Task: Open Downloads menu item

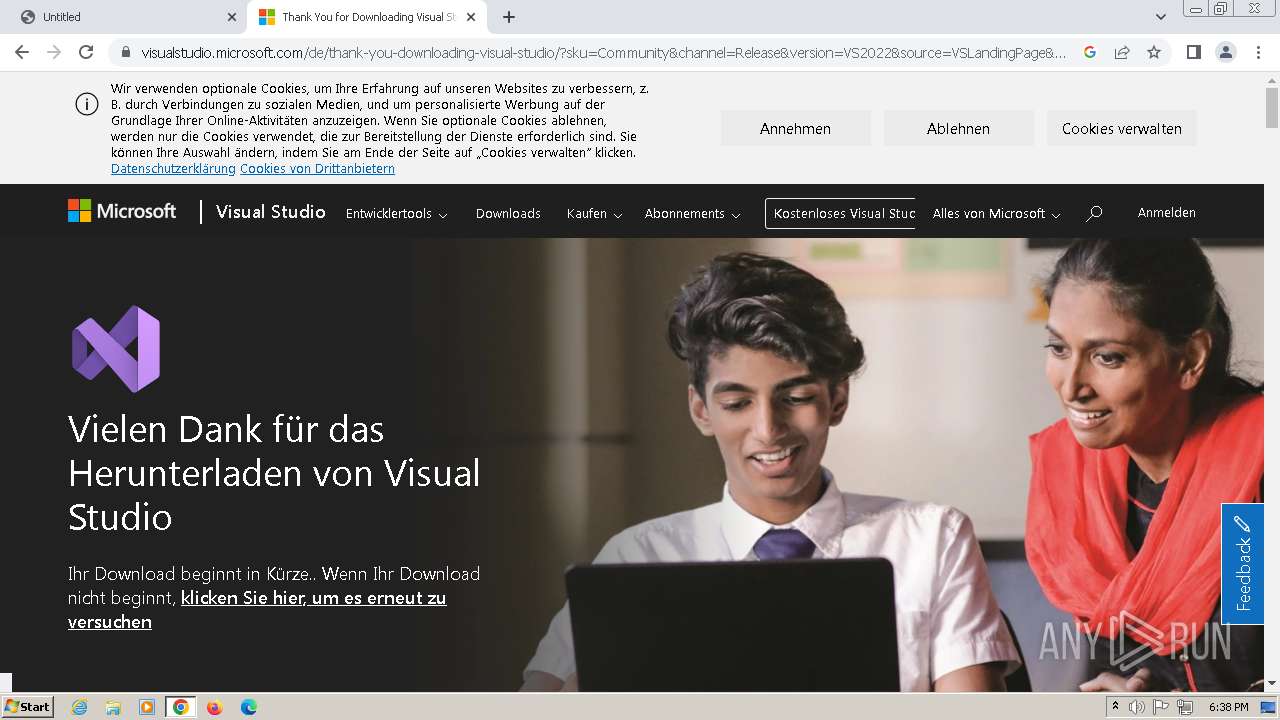Action: click(x=508, y=214)
